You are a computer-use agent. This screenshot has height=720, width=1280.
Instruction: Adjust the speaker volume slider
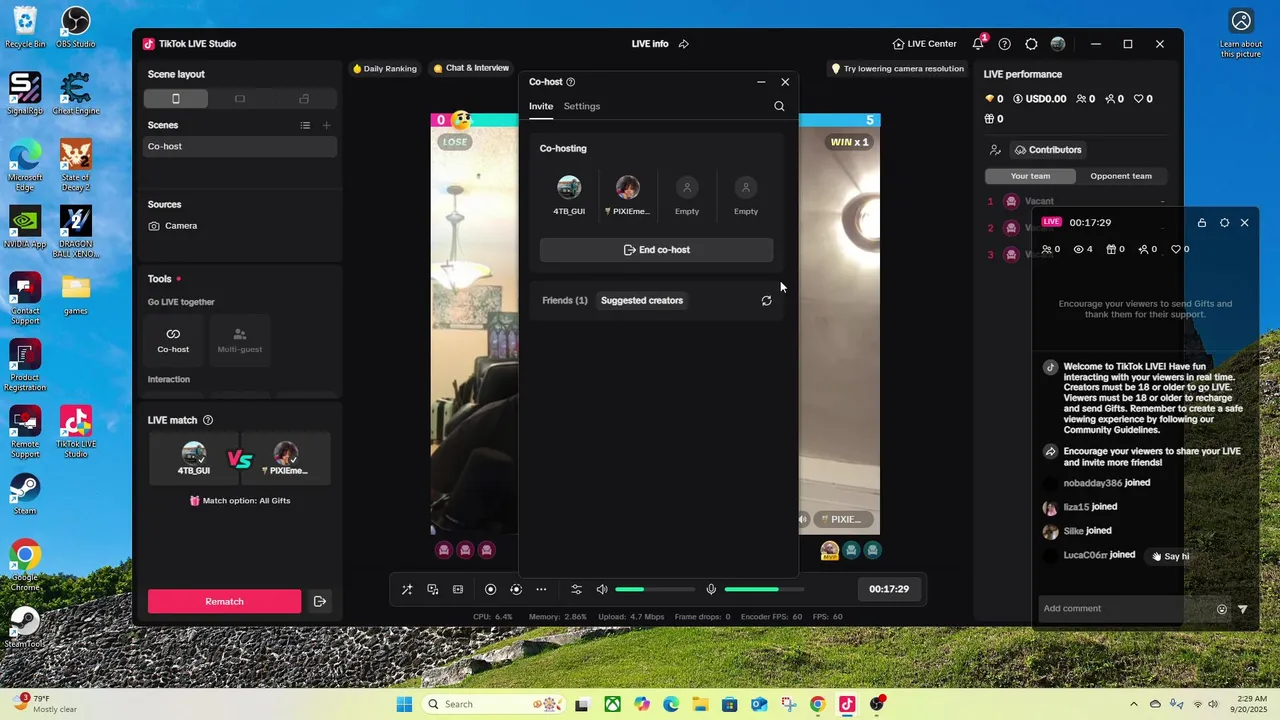[x=655, y=590]
